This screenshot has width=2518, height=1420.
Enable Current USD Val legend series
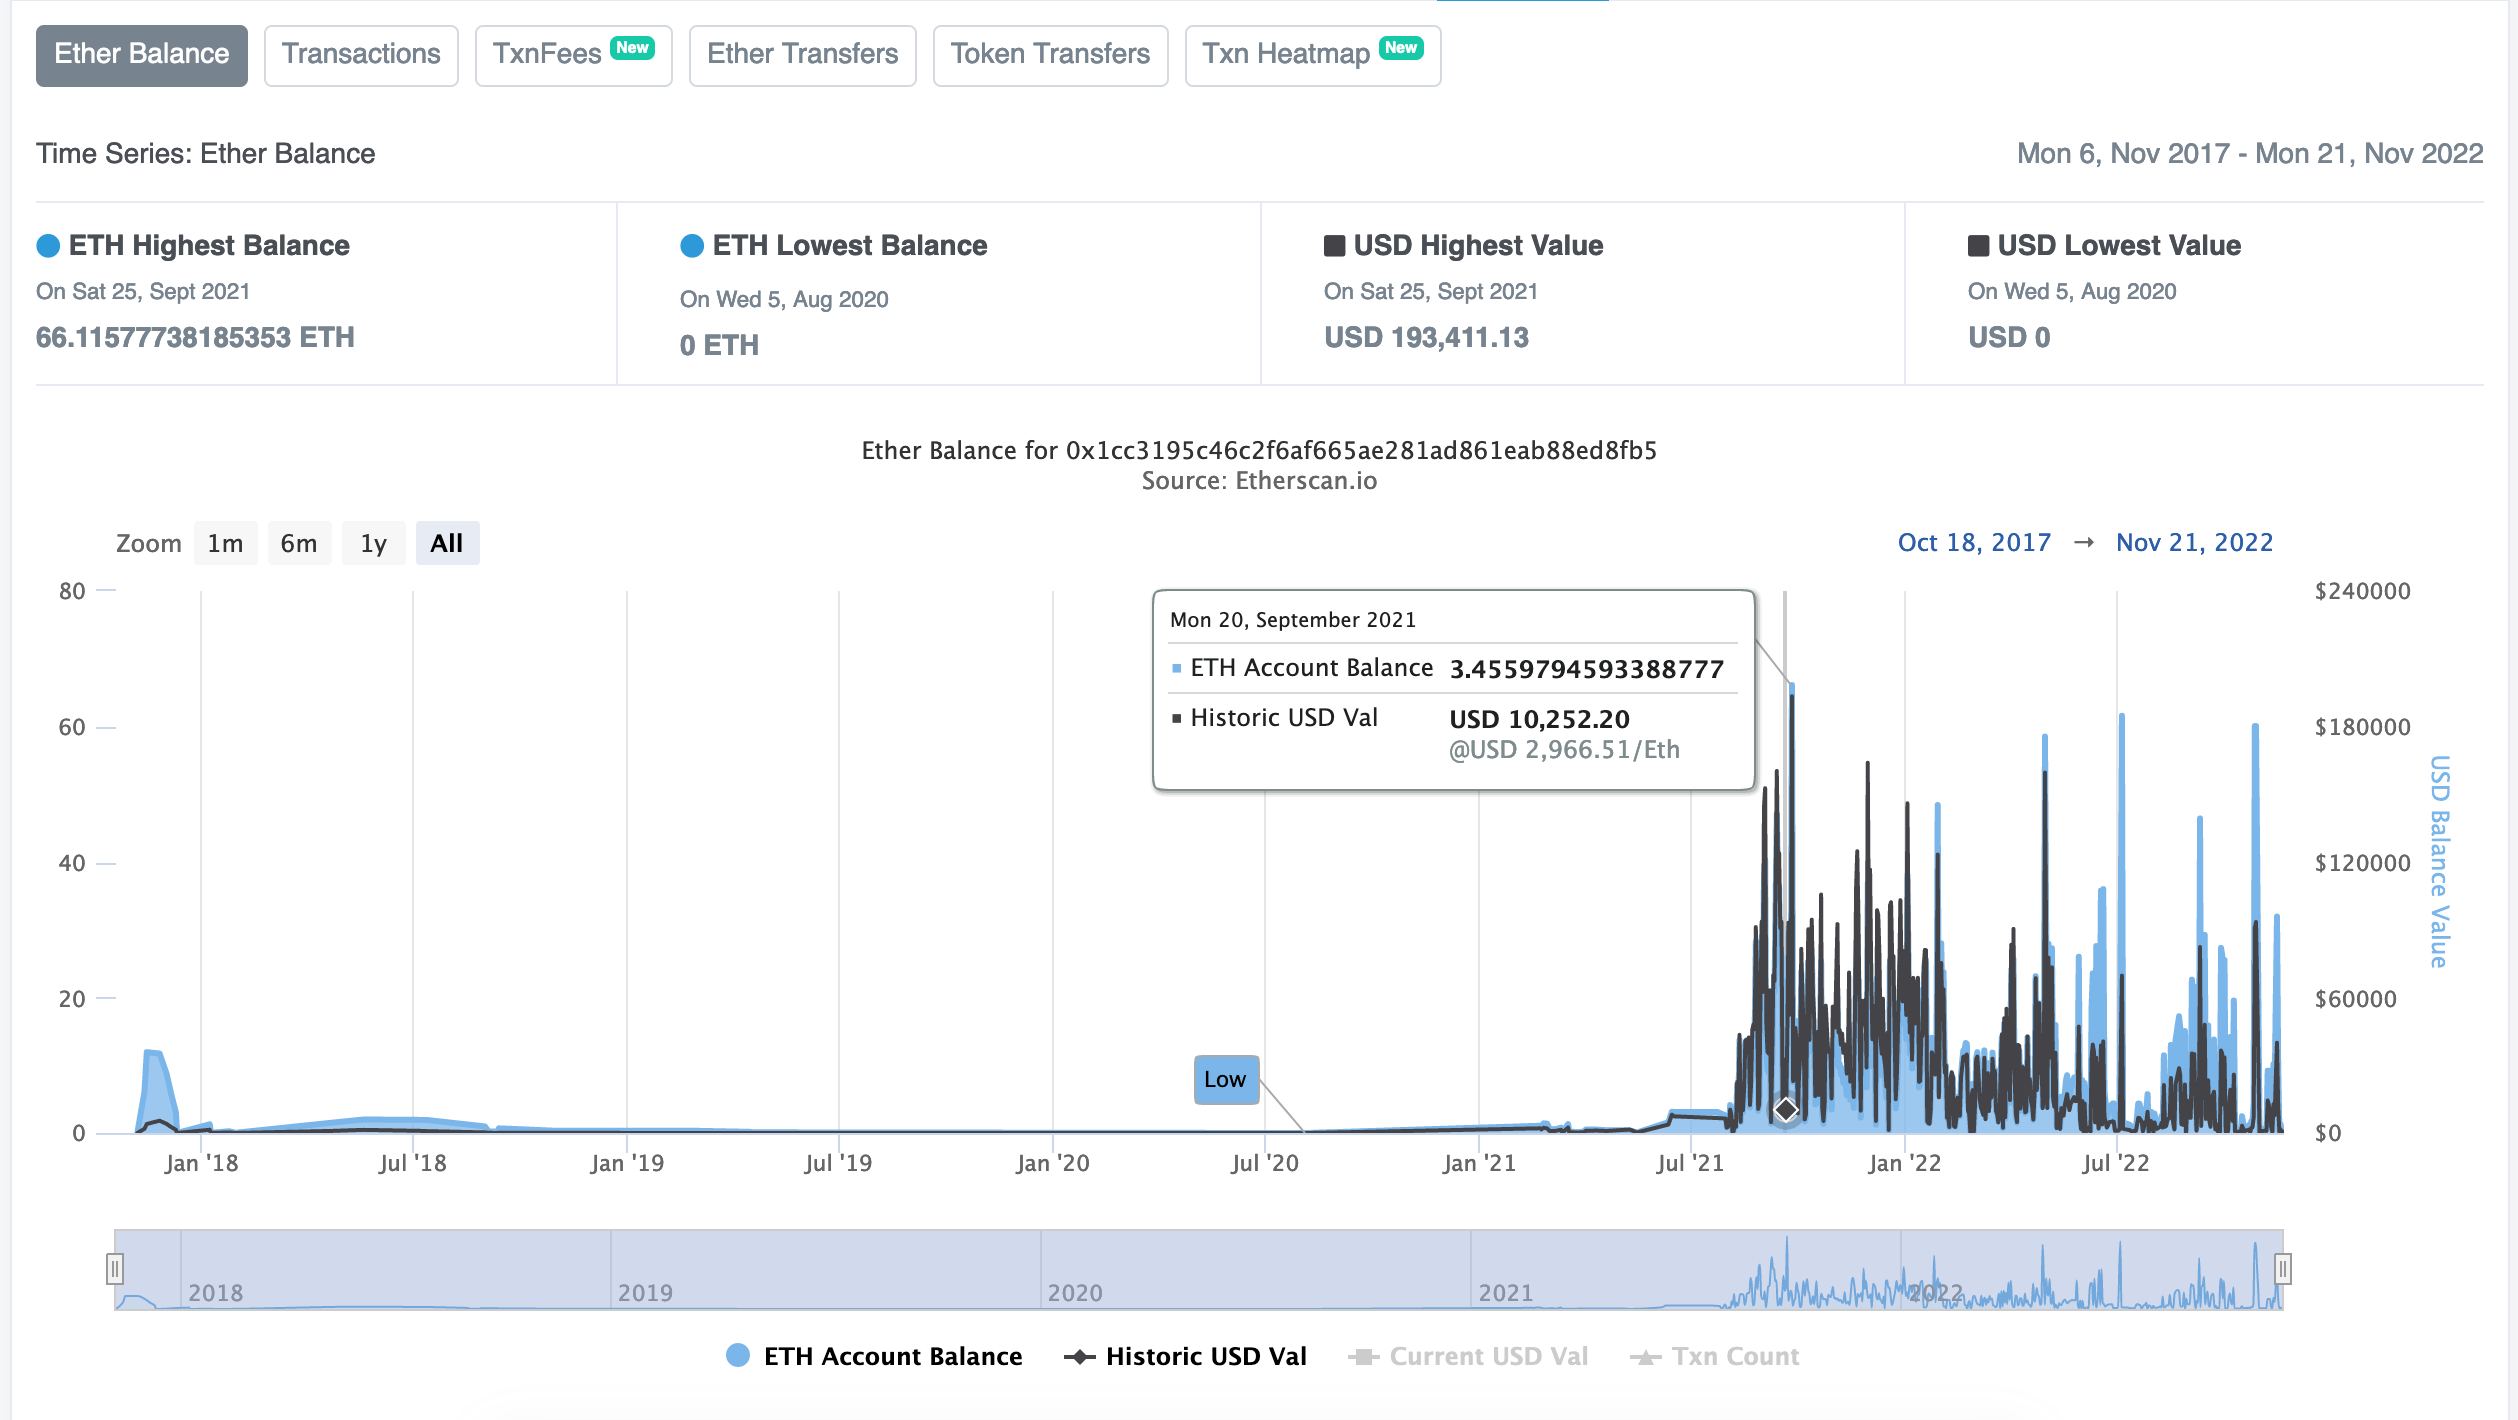click(x=1468, y=1356)
